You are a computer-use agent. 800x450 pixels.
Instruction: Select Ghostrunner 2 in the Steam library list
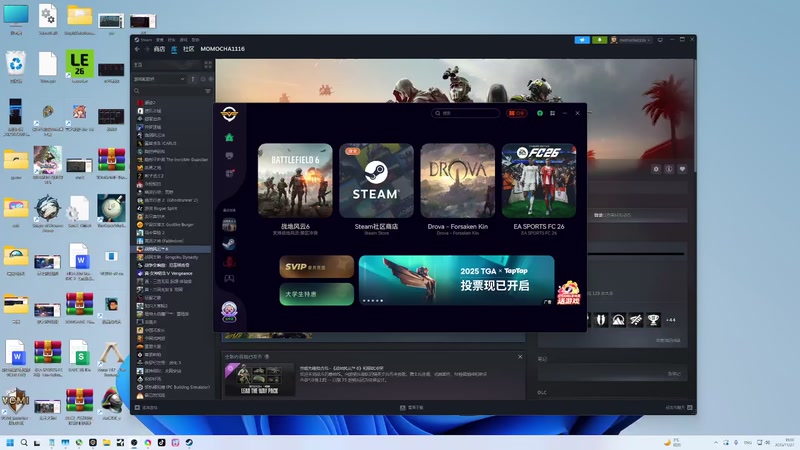(x=167, y=200)
